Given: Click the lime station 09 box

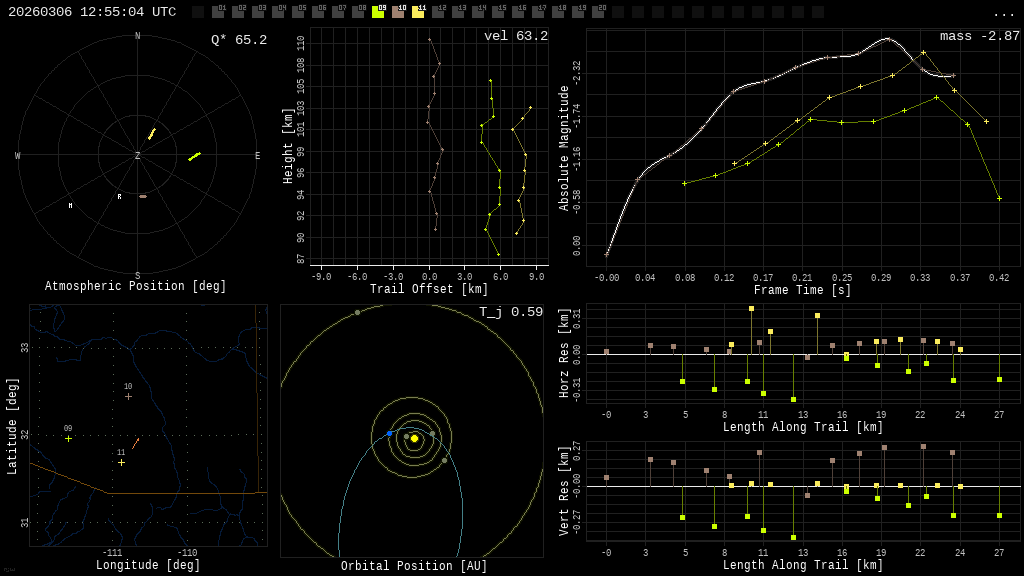Looking at the screenshot, I should 378,12.
